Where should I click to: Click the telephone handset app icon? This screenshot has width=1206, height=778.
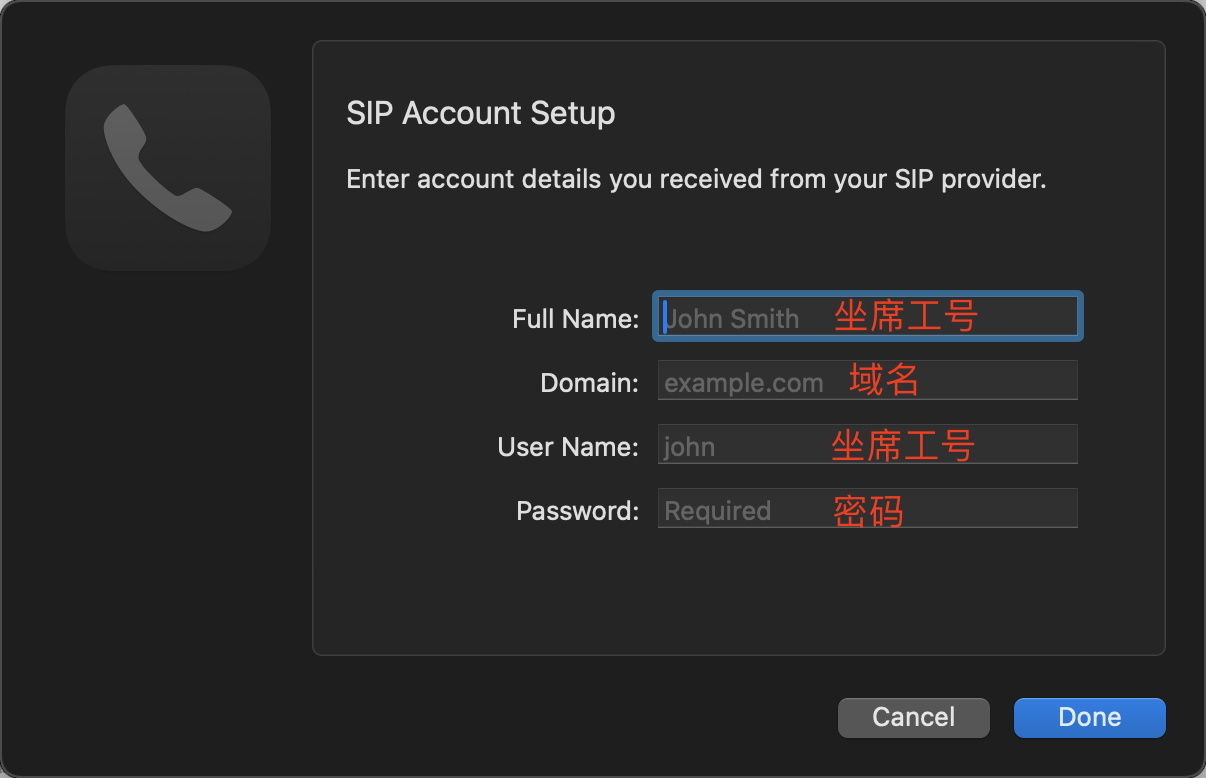click(x=168, y=168)
